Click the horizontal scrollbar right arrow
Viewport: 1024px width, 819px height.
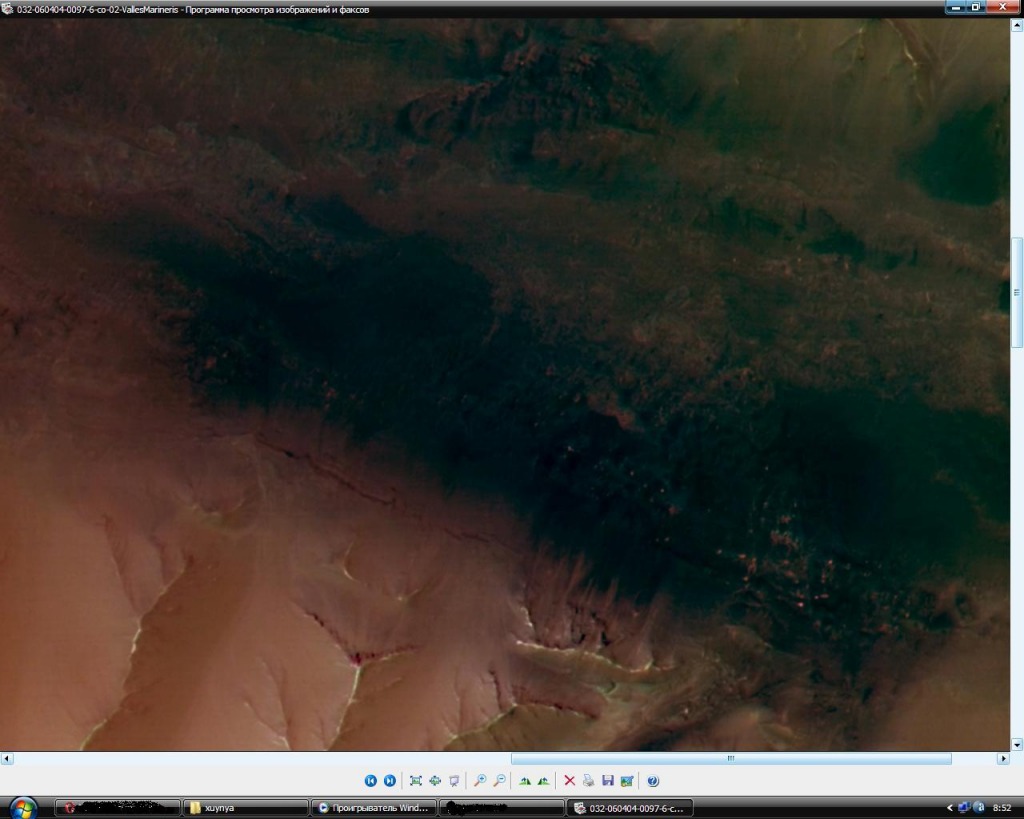pos(1003,759)
